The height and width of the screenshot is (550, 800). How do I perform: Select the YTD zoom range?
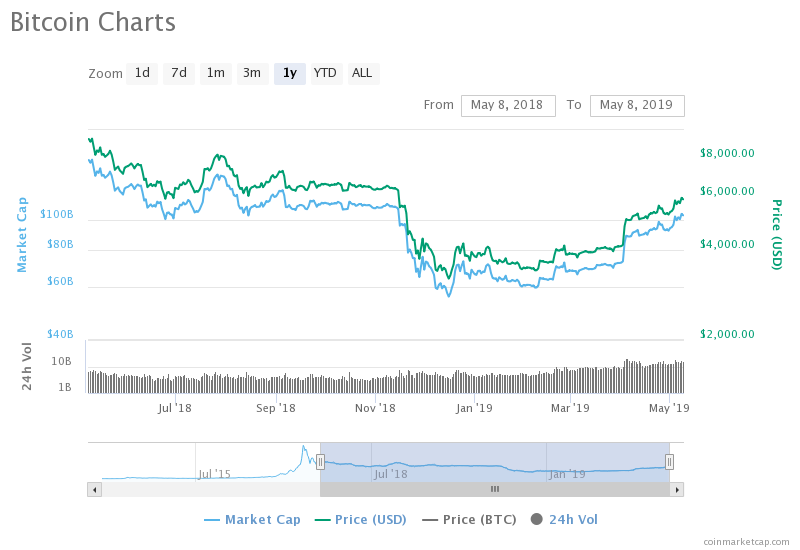pos(325,73)
